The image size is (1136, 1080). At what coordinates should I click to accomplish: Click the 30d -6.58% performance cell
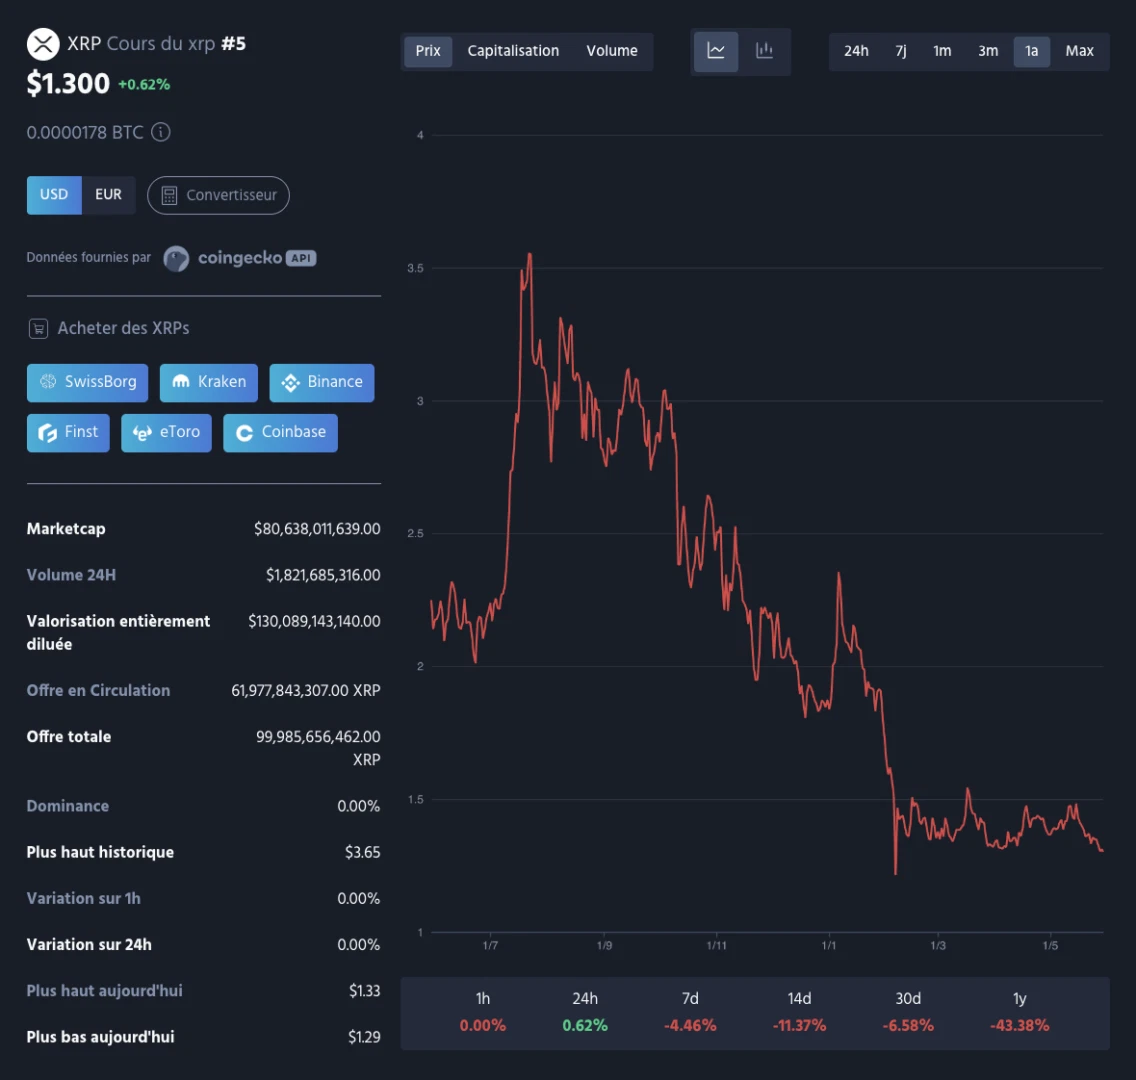pyautogui.click(x=908, y=1013)
